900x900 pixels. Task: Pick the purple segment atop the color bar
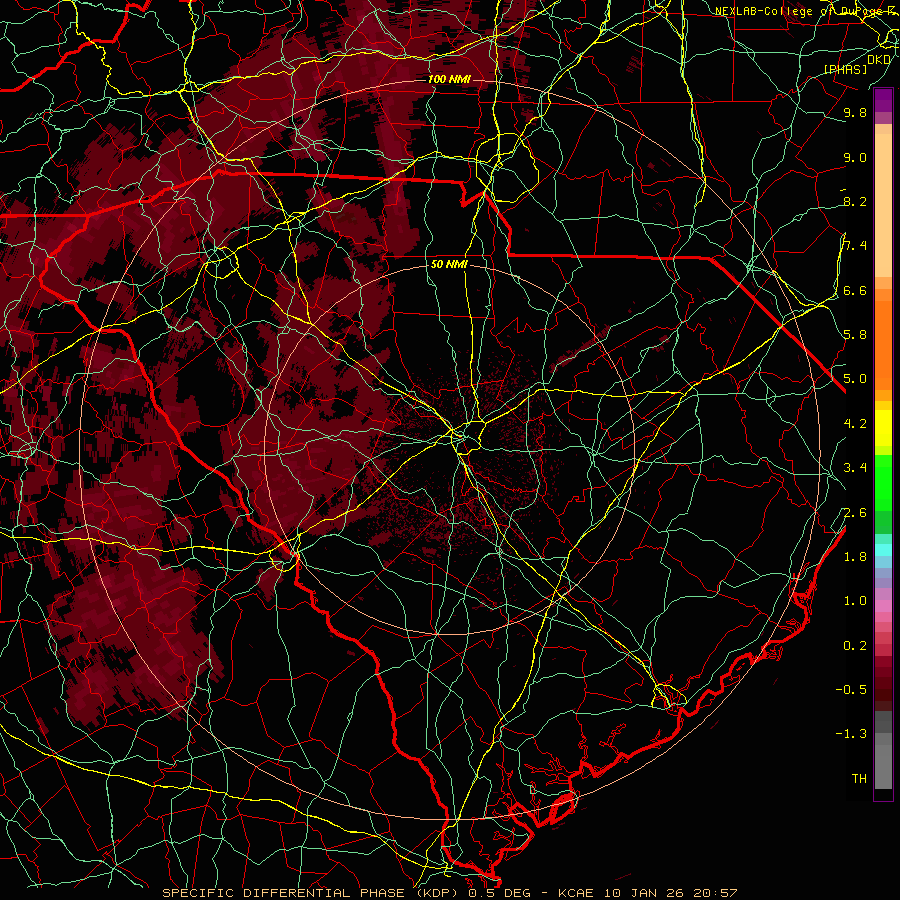(883, 100)
